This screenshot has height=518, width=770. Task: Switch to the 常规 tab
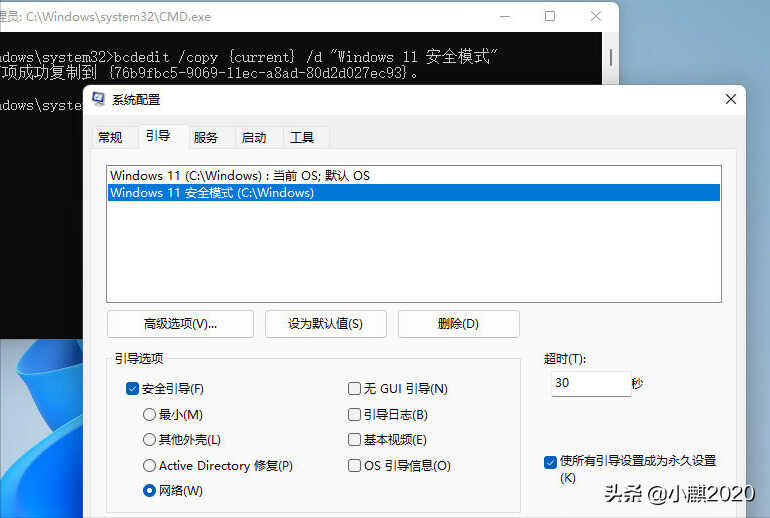tap(110, 137)
